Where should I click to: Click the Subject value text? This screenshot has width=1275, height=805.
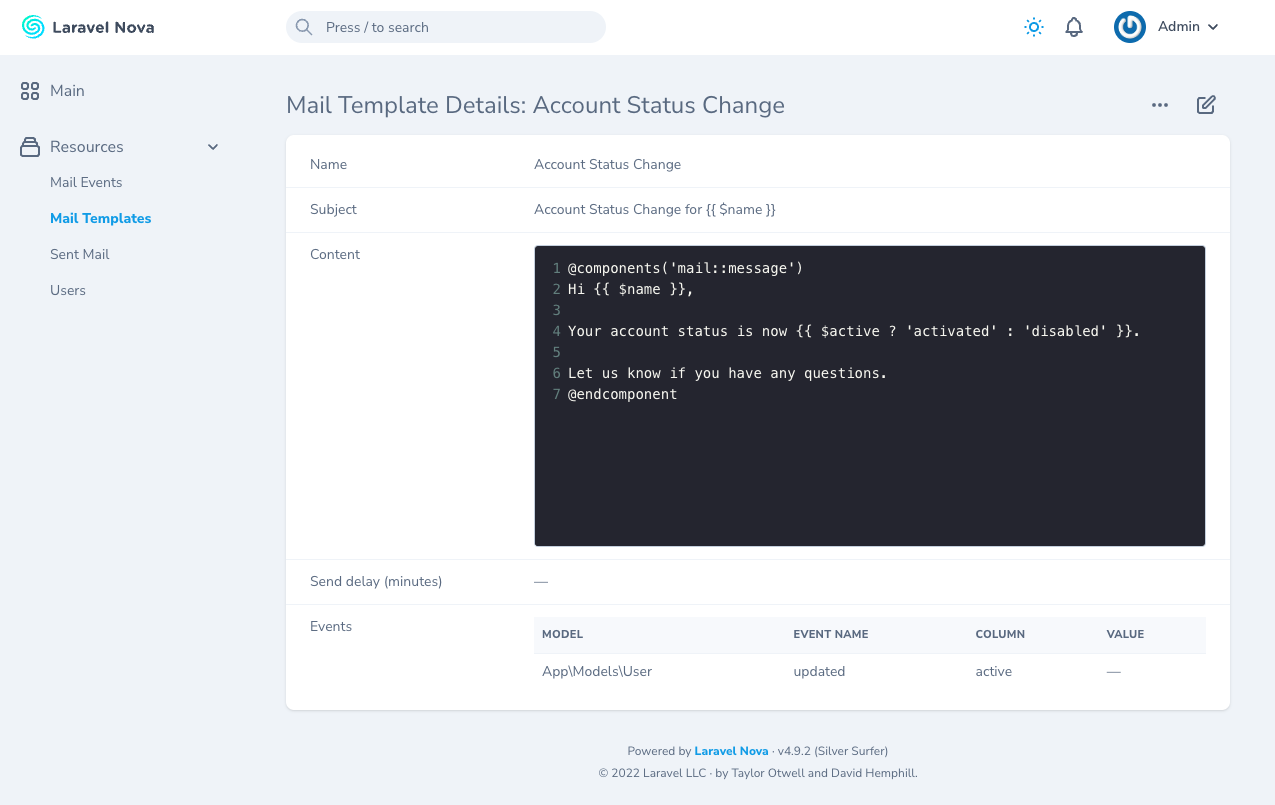coord(655,210)
